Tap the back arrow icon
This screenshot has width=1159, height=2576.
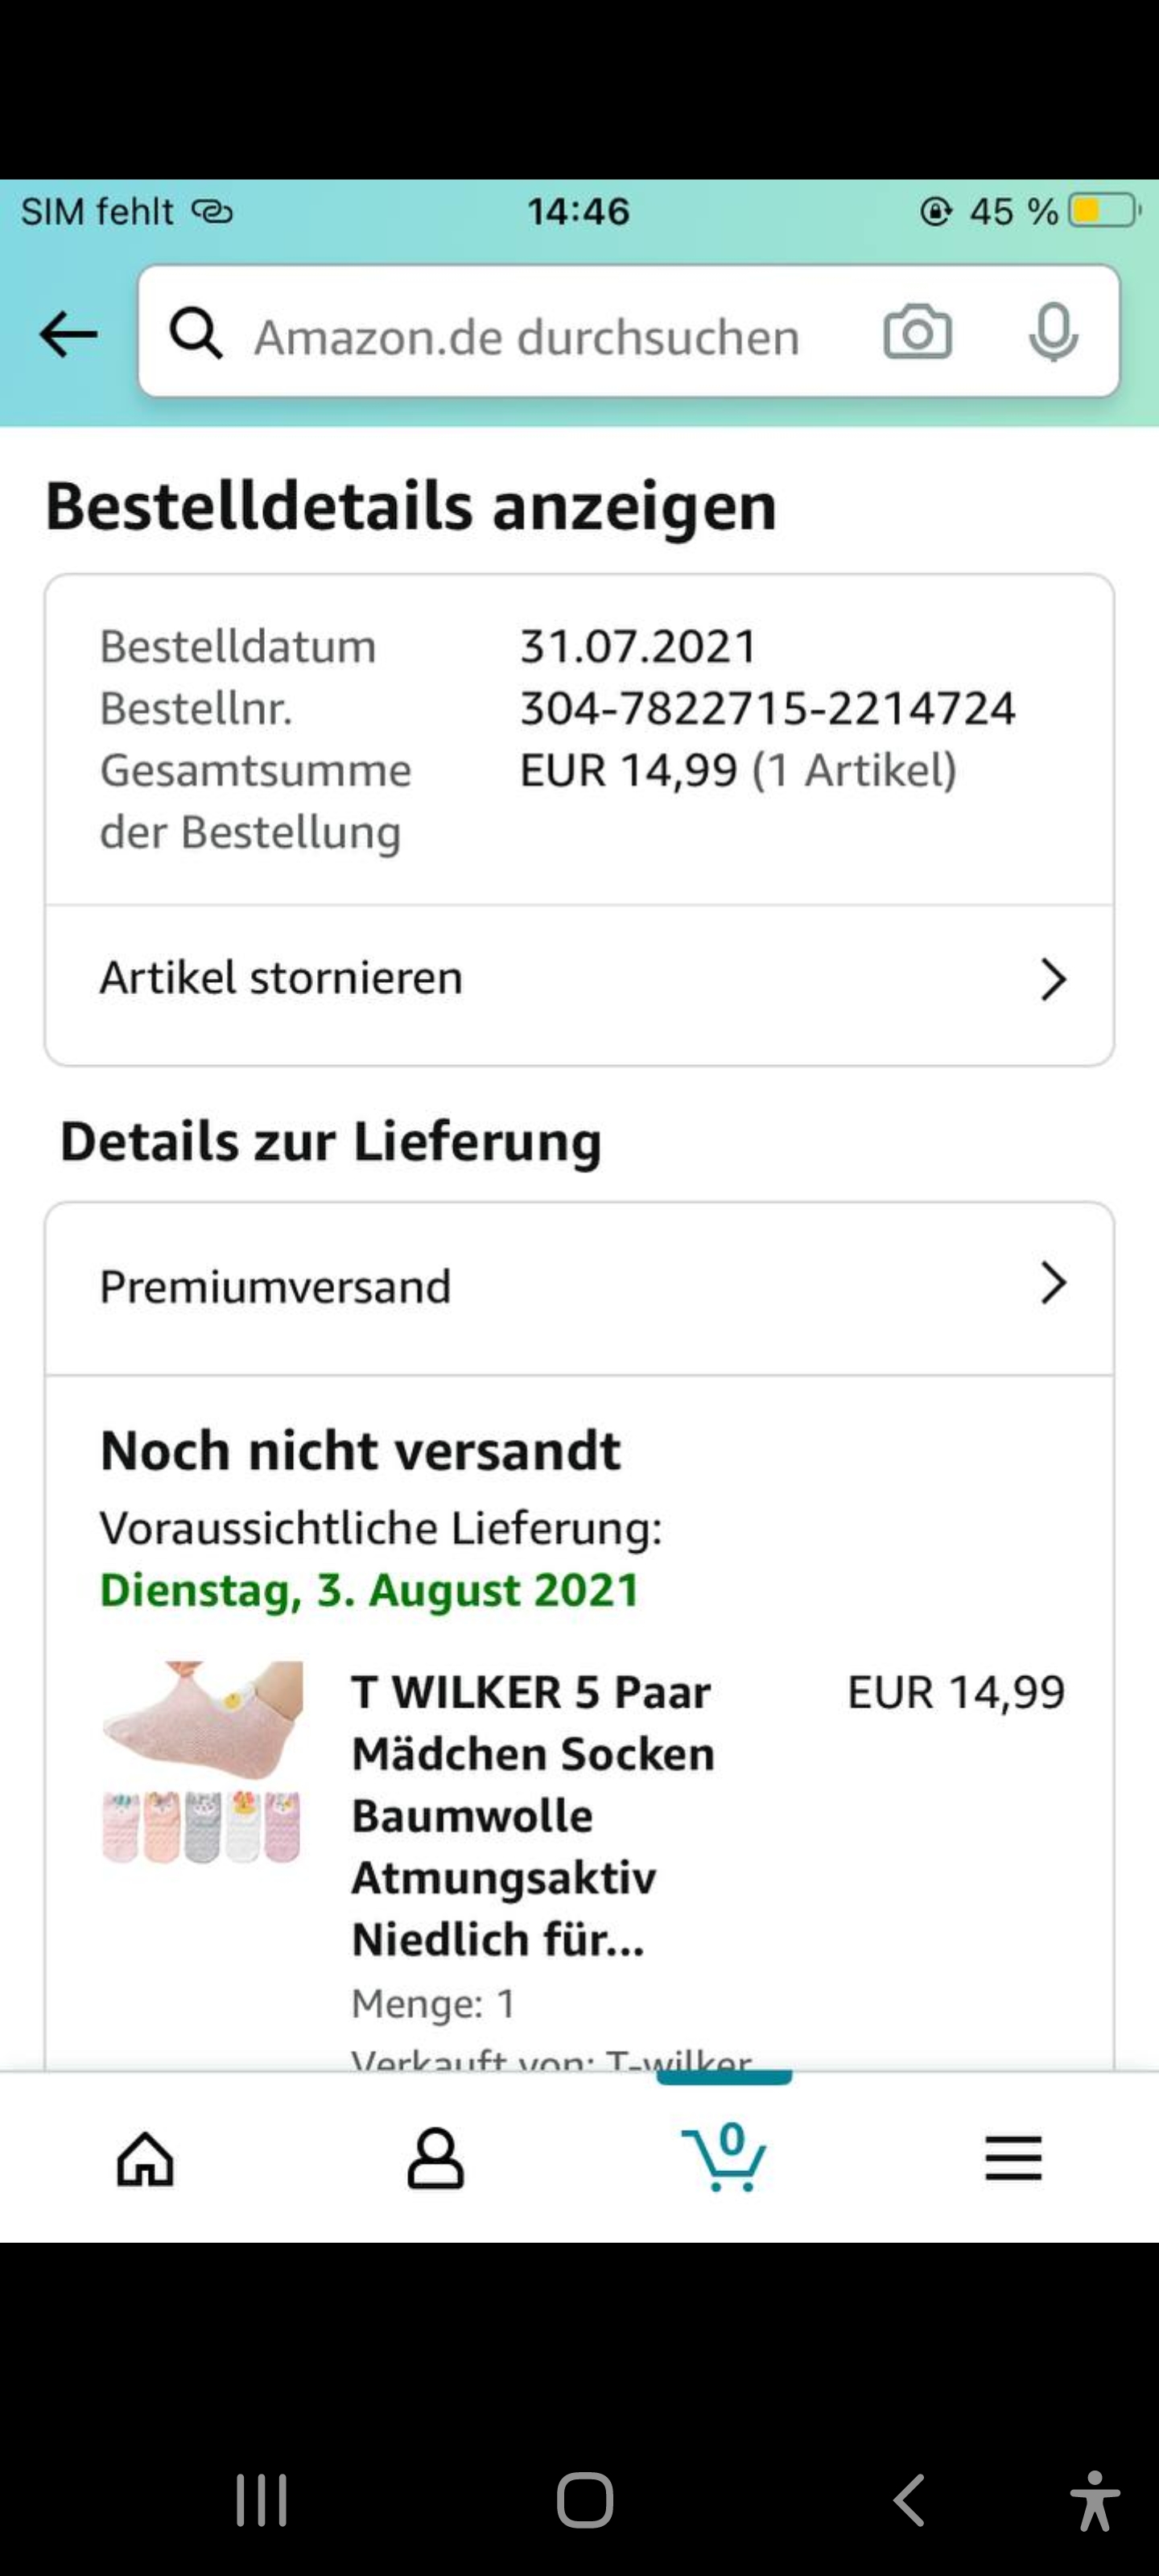(68, 334)
